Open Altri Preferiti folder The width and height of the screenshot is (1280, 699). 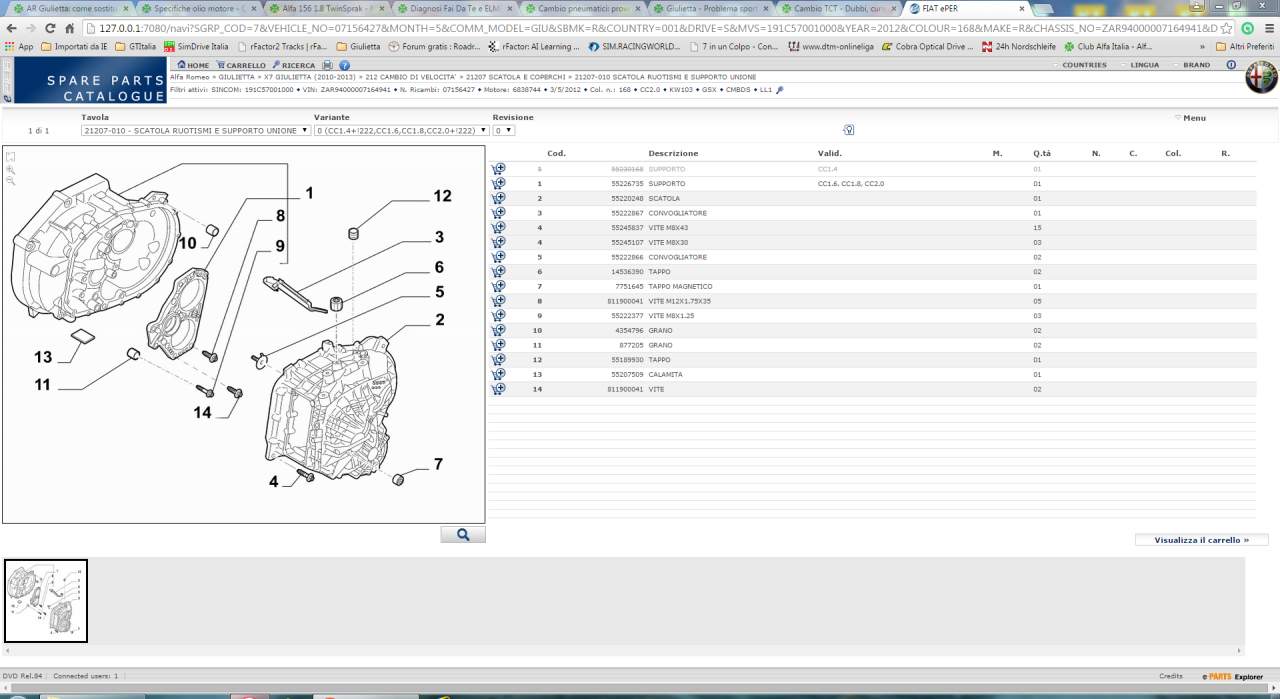click(x=1244, y=46)
